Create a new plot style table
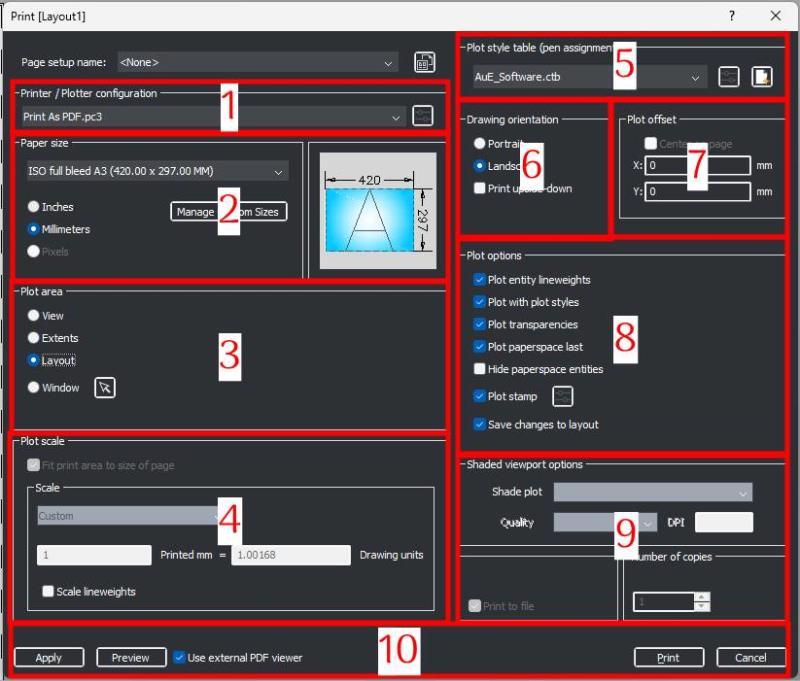Viewport: 800px width, 681px height. click(x=762, y=76)
